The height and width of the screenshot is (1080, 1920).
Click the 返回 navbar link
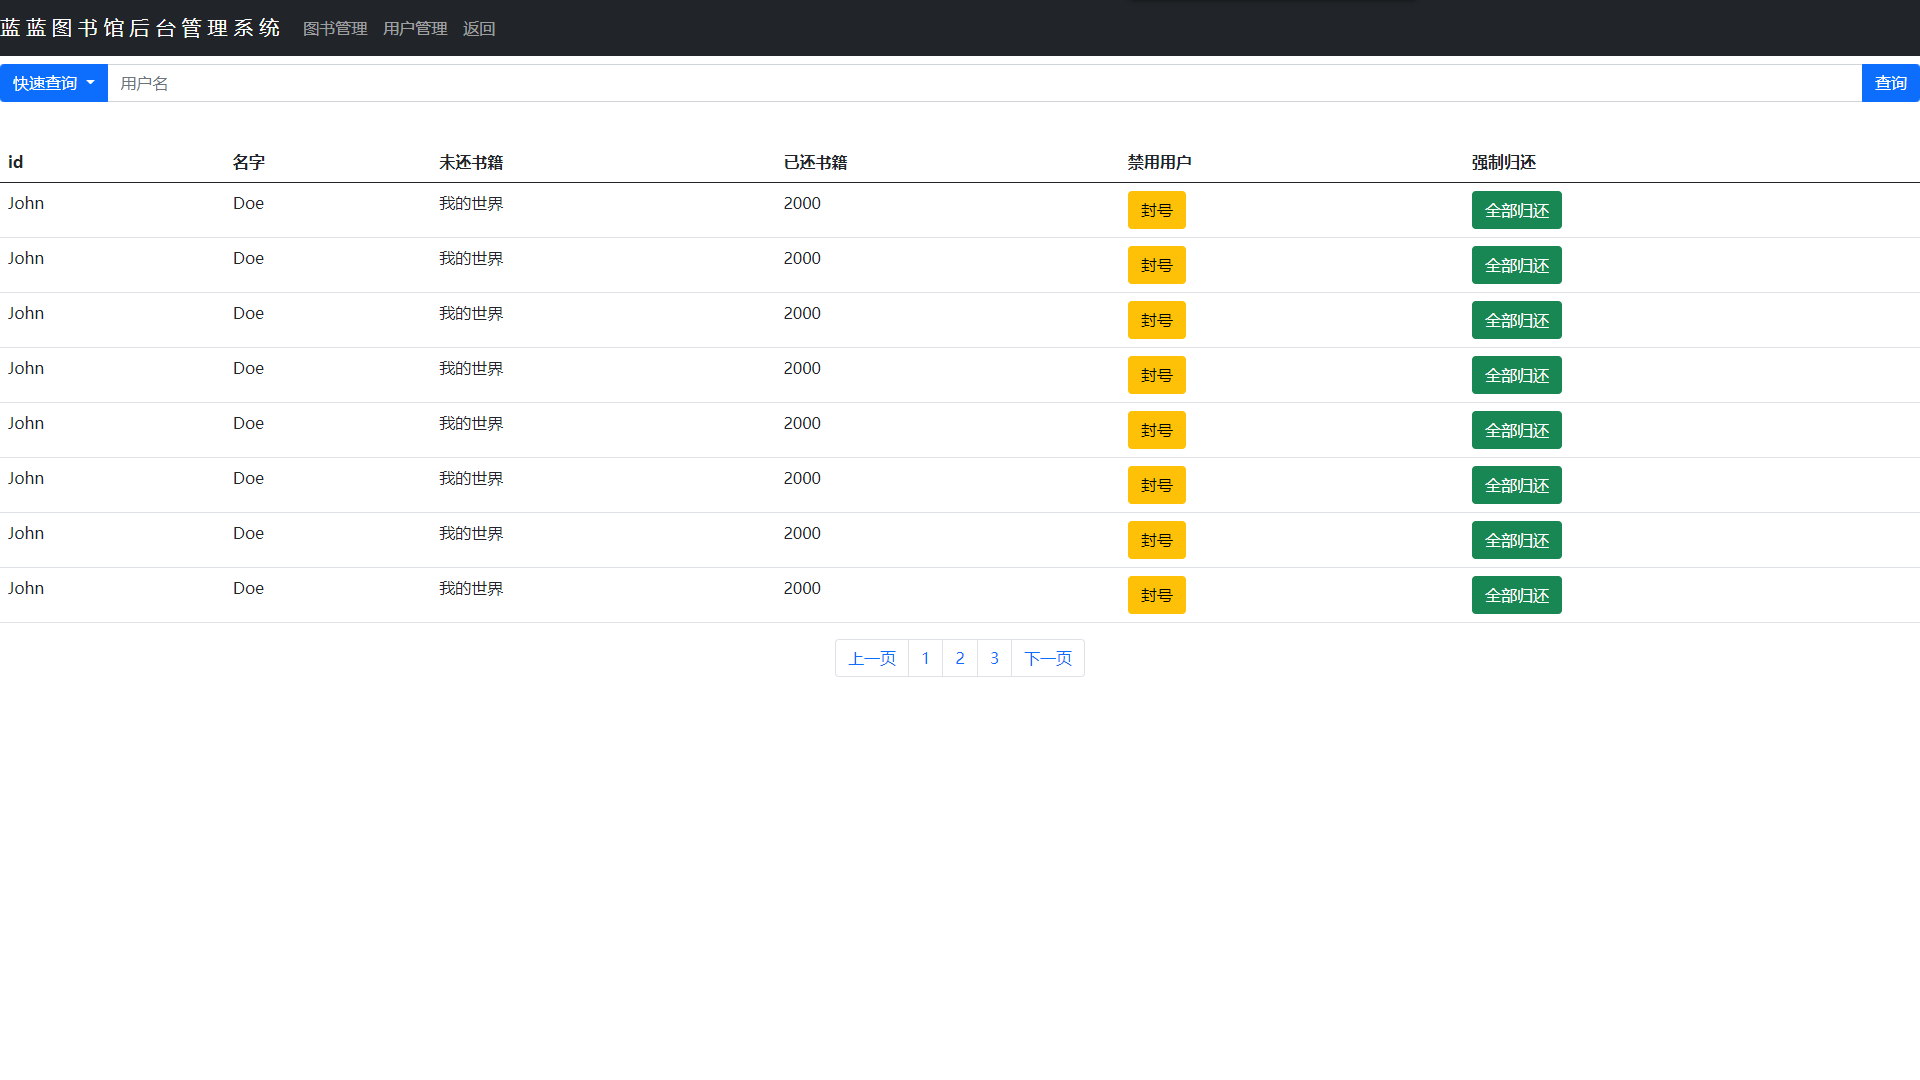tap(479, 29)
